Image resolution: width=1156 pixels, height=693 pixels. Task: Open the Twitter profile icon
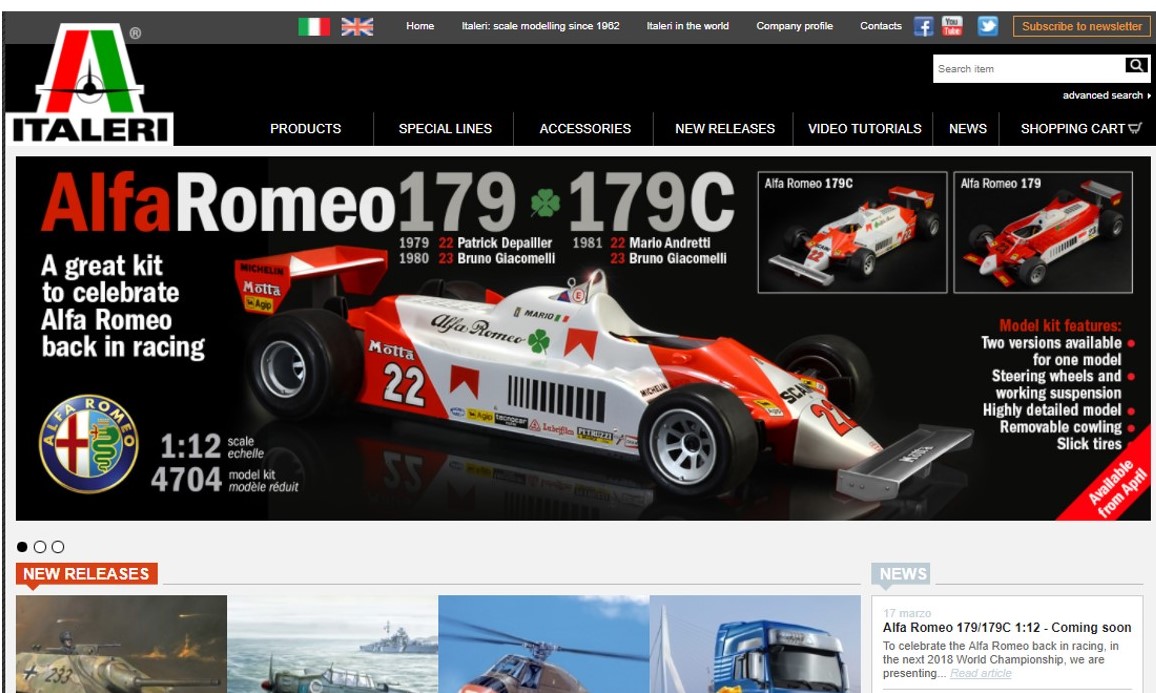click(x=988, y=27)
